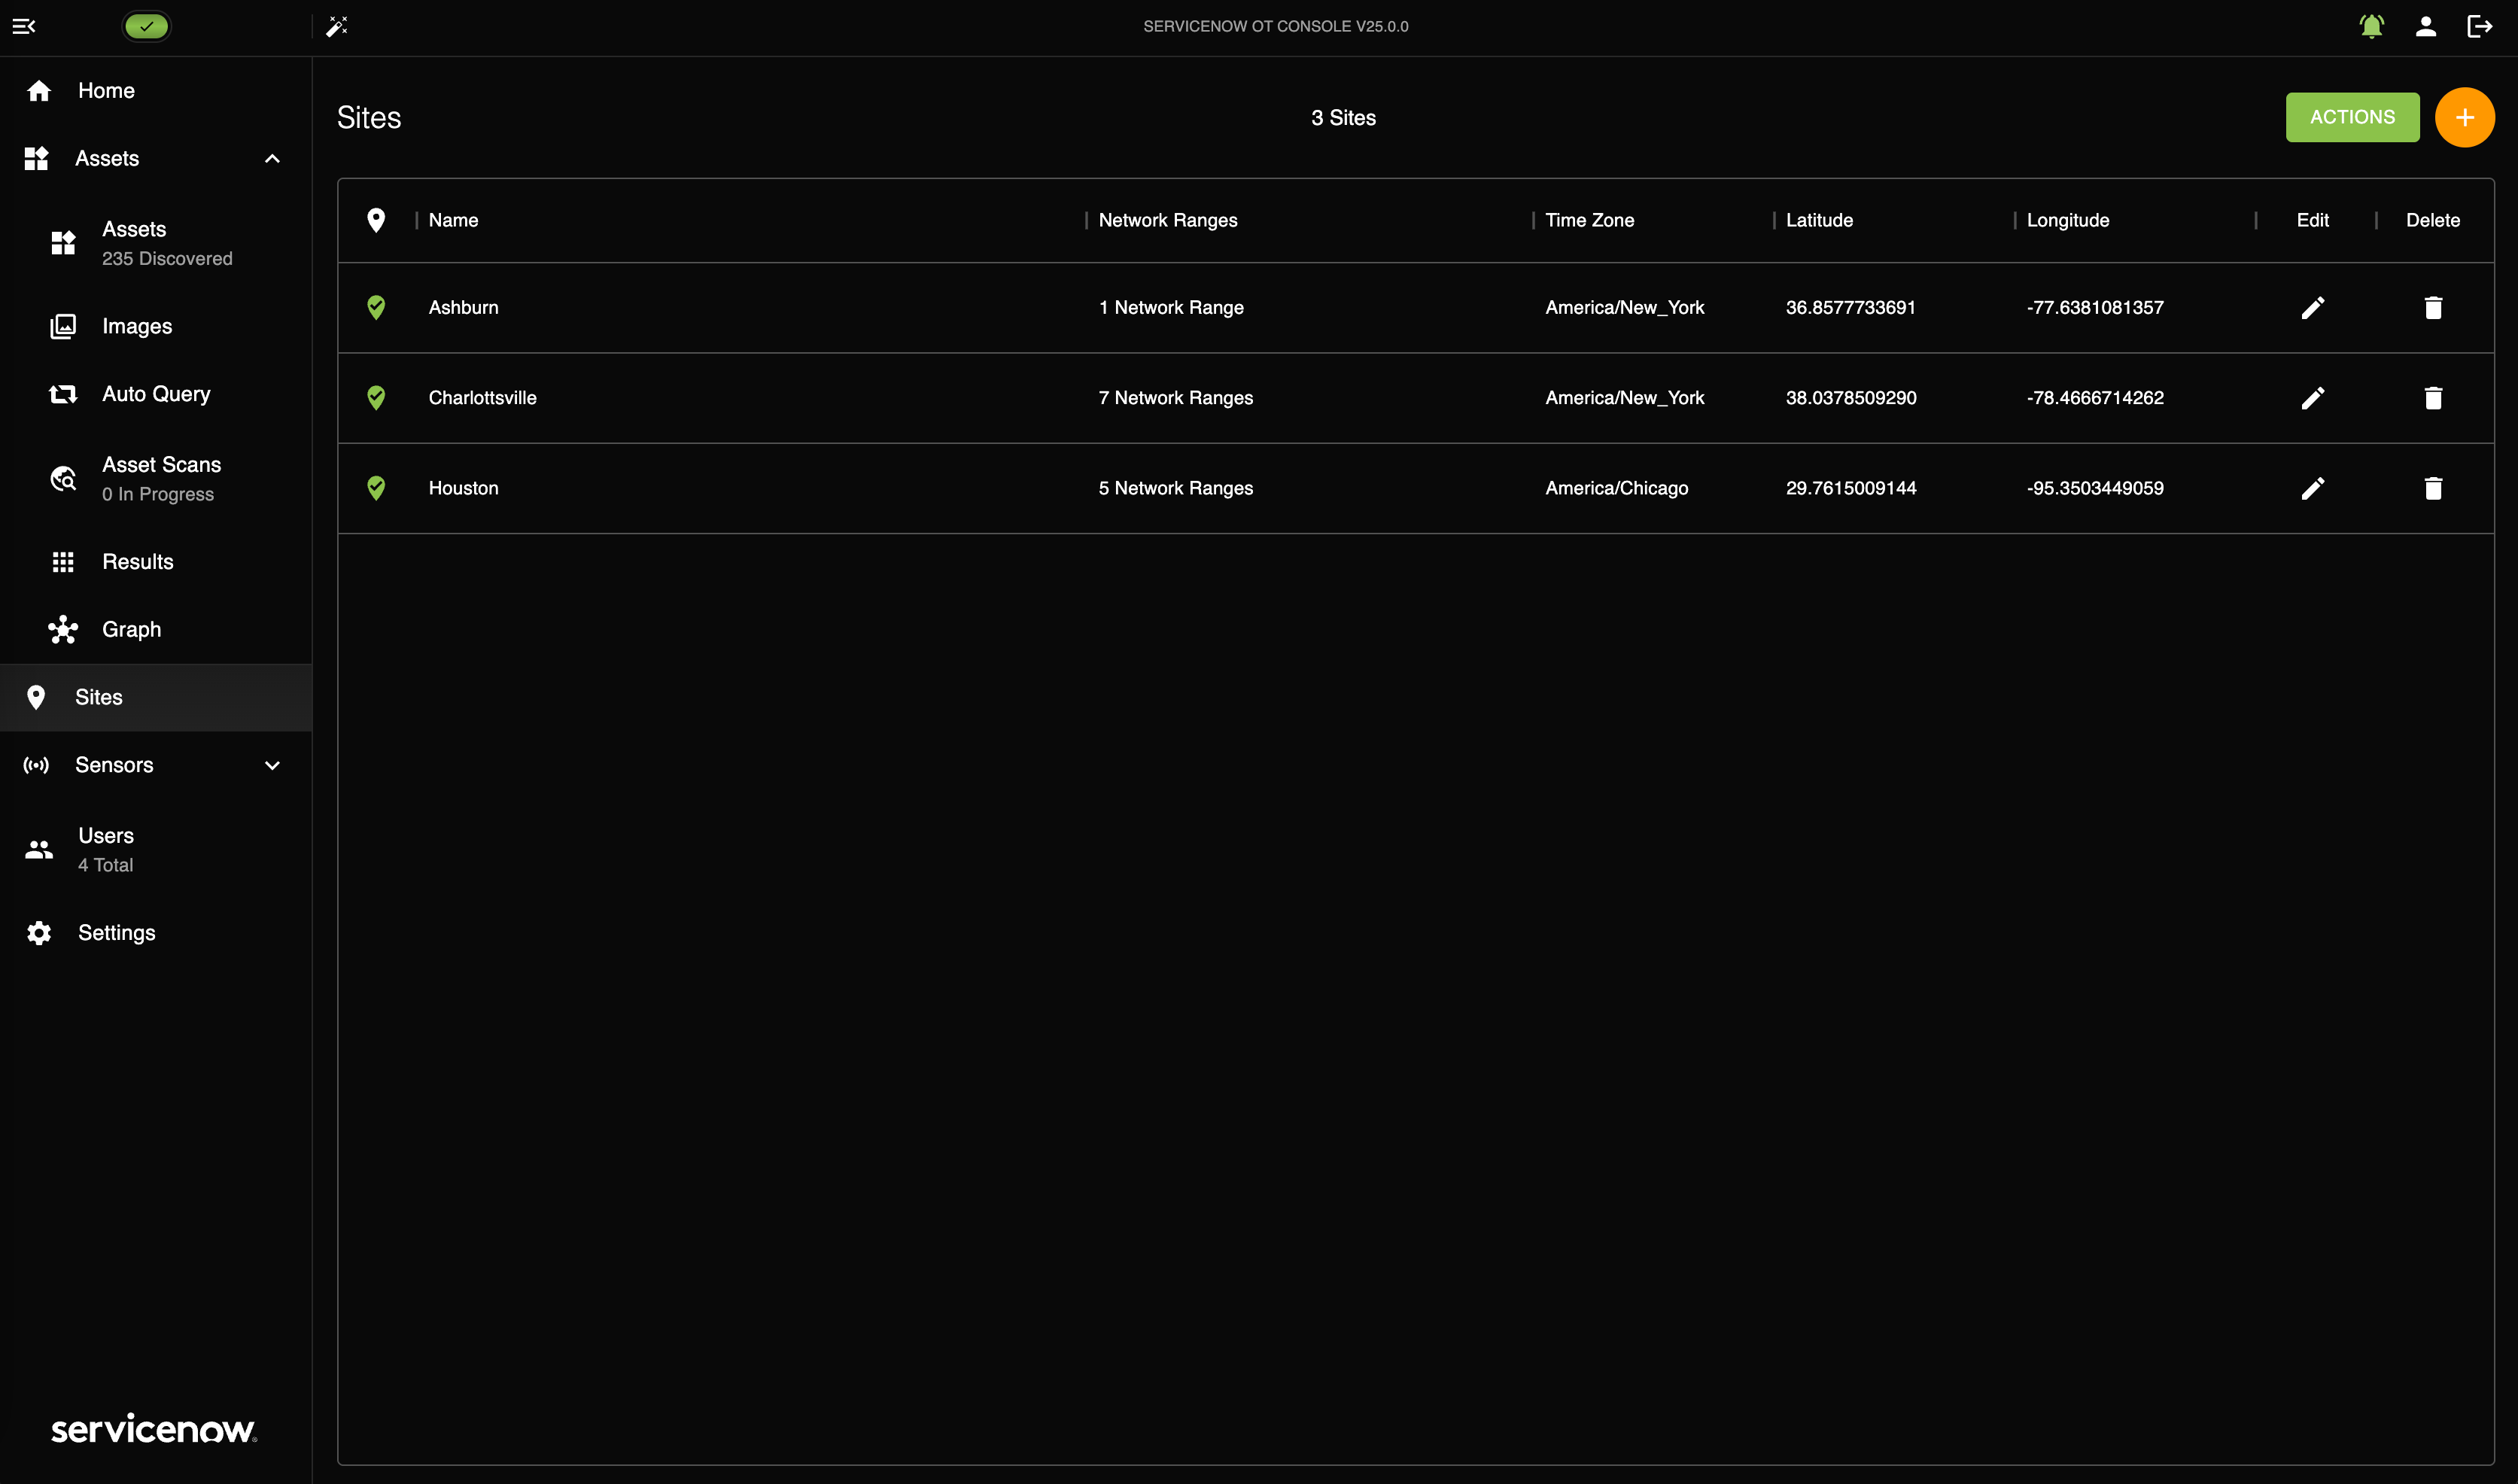Select the Charlottesville site name
This screenshot has width=2518, height=1484.
[482, 398]
